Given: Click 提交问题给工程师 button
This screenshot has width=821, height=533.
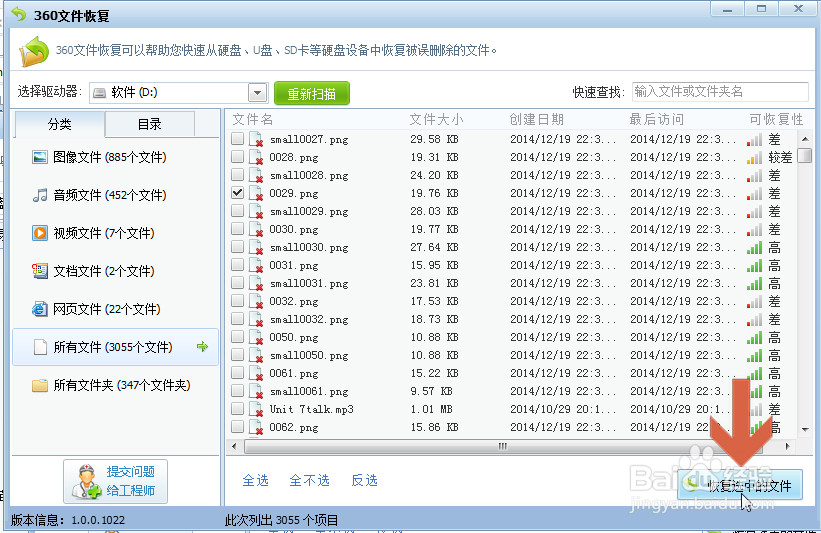Looking at the screenshot, I should point(116,482).
